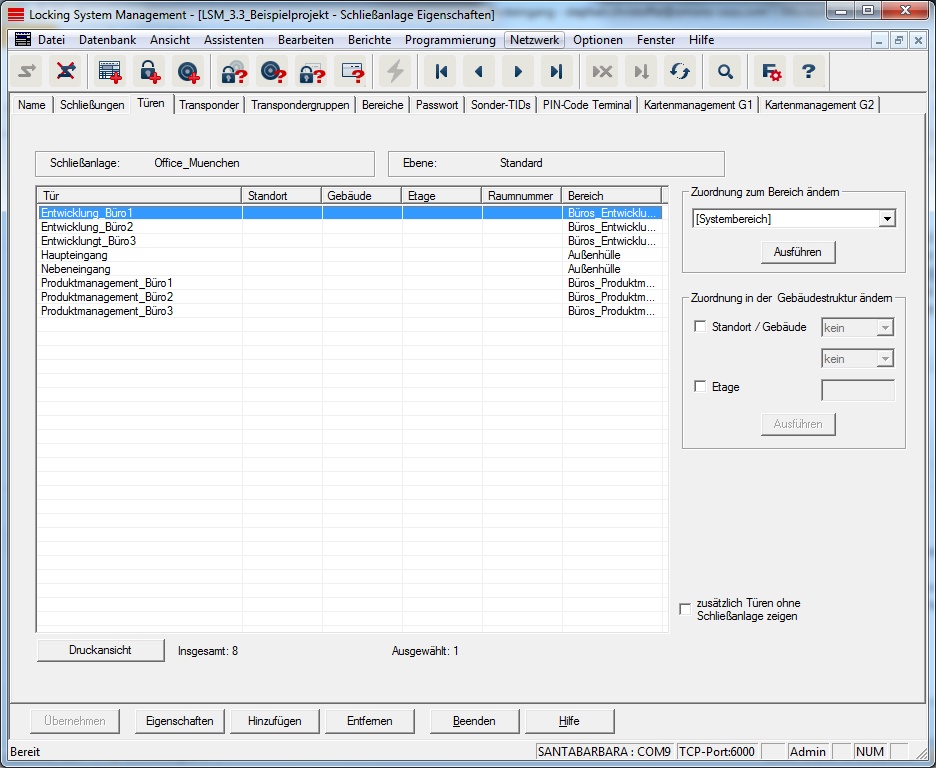Jump to first record with toolbar arrow
936x768 pixels.
[440, 71]
